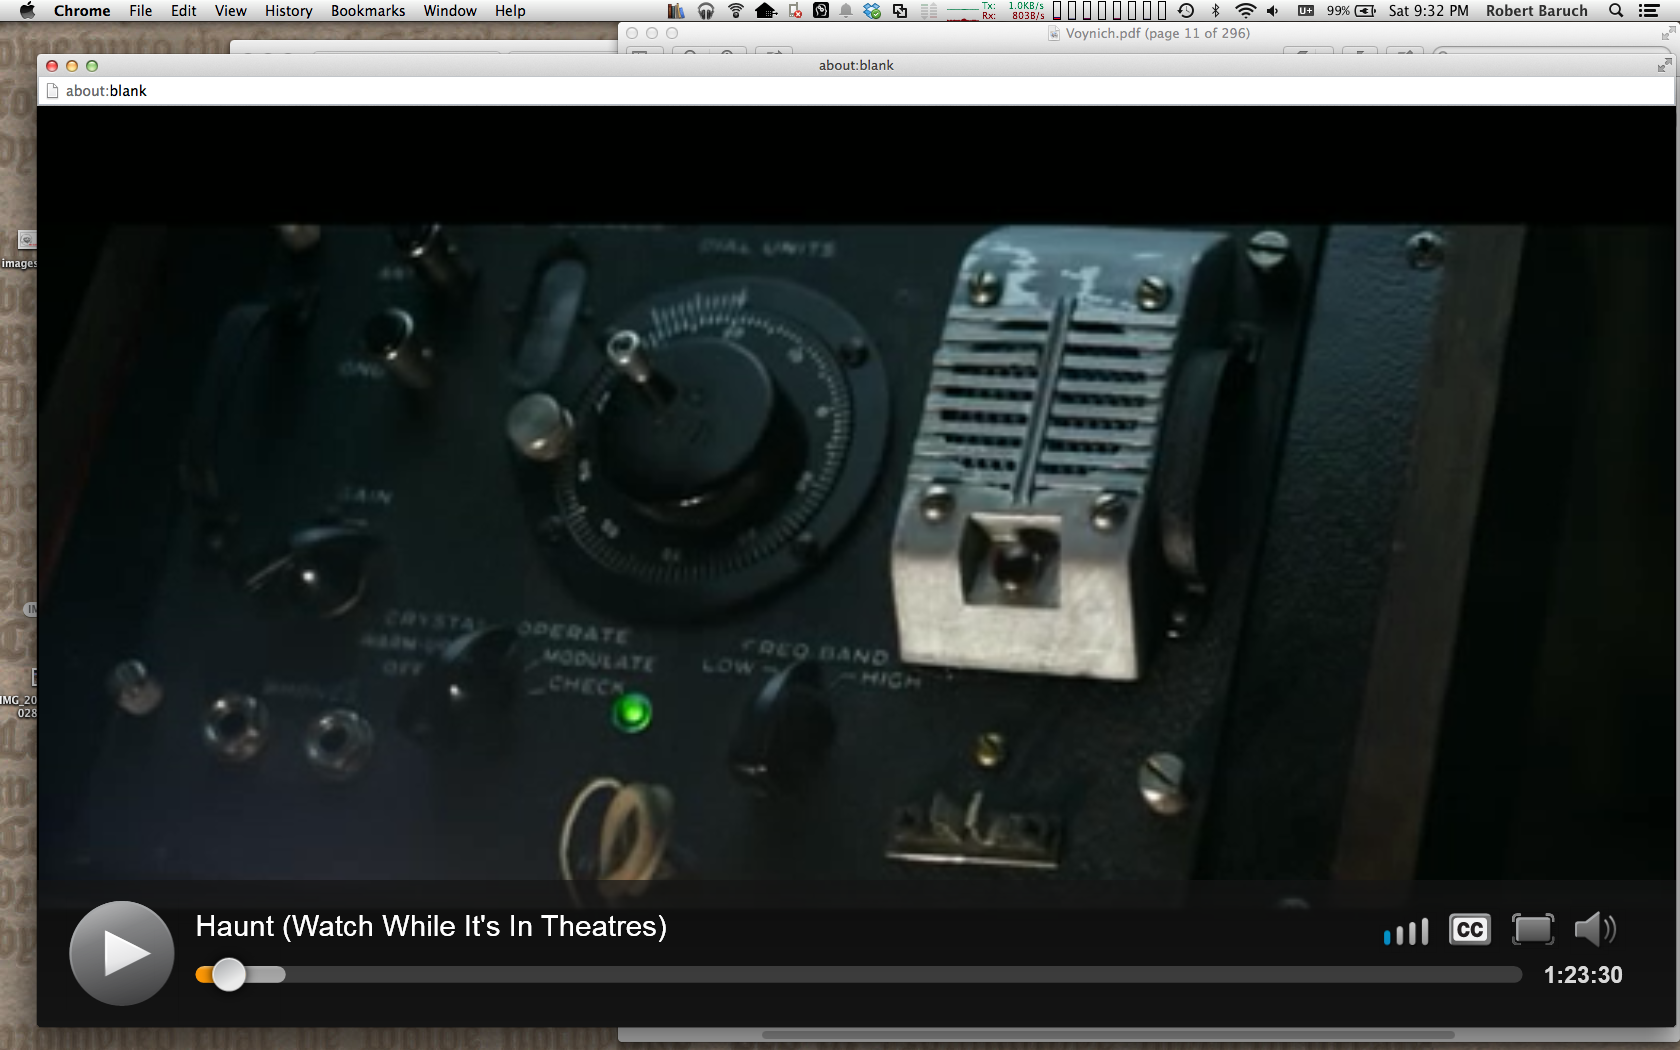Click Voynich.pdf document proxy icon
This screenshot has width=1680, height=1050.
pyautogui.click(x=1054, y=33)
